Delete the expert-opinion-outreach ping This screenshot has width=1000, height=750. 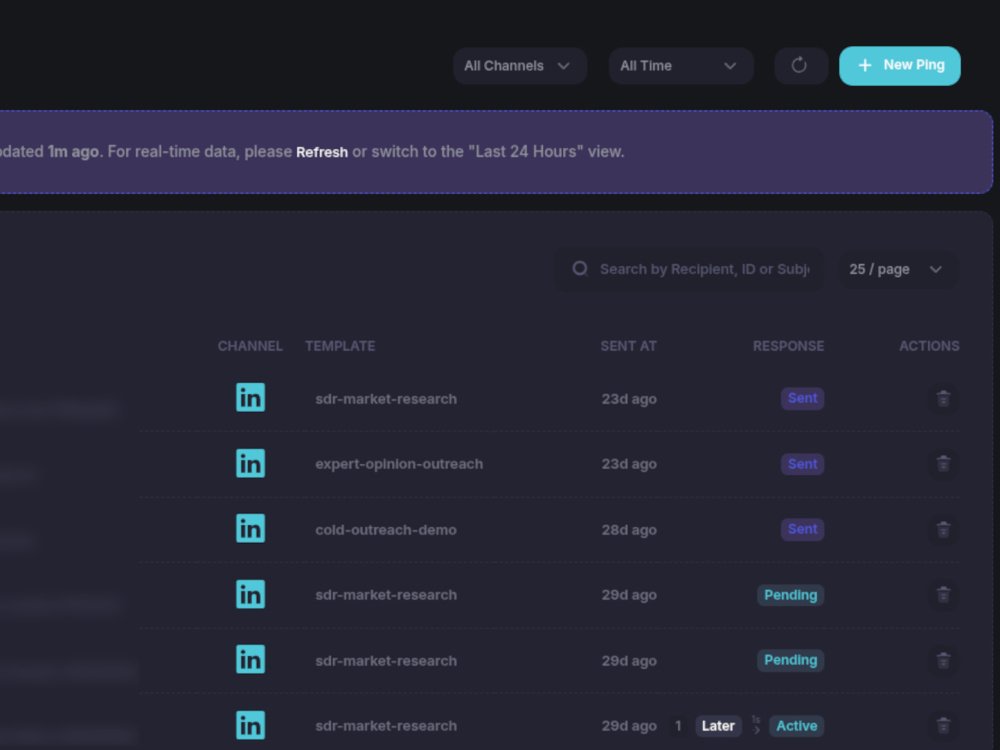943,464
